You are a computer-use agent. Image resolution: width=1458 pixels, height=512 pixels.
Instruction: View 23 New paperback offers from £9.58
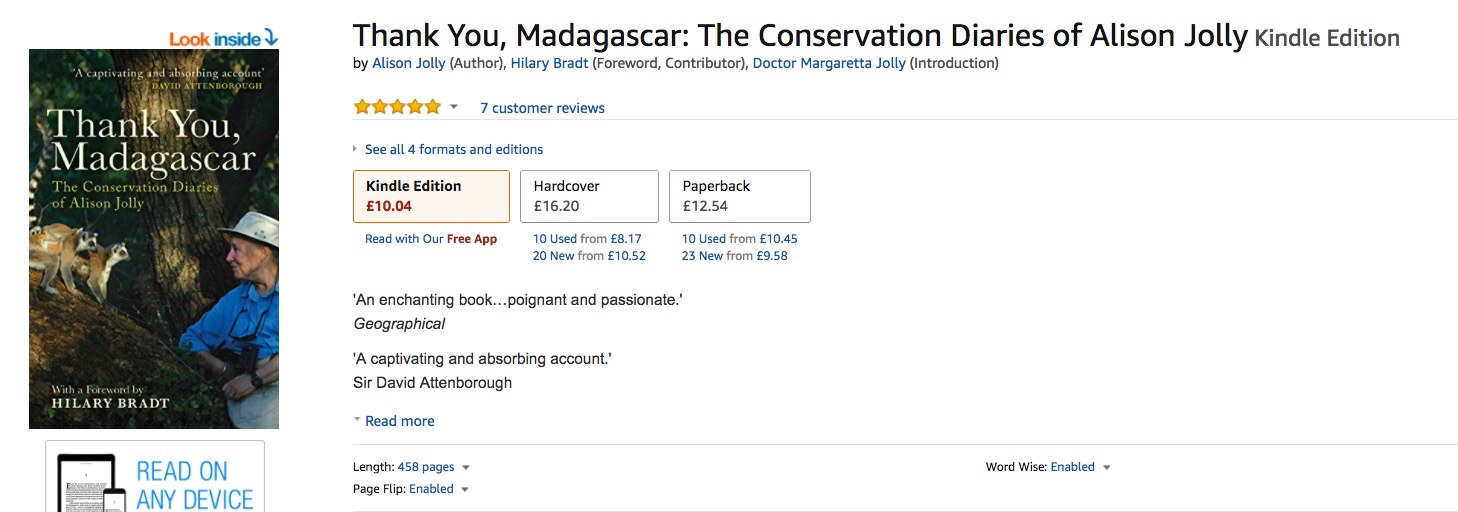[735, 256]
